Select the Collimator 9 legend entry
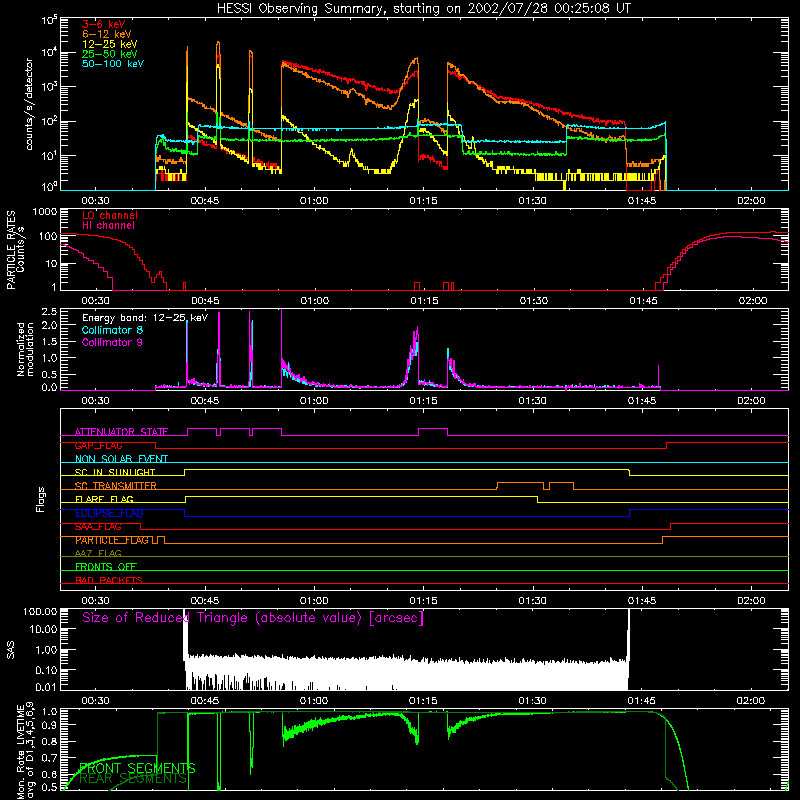This screenshot has height=800, width=800. [112, 342]
